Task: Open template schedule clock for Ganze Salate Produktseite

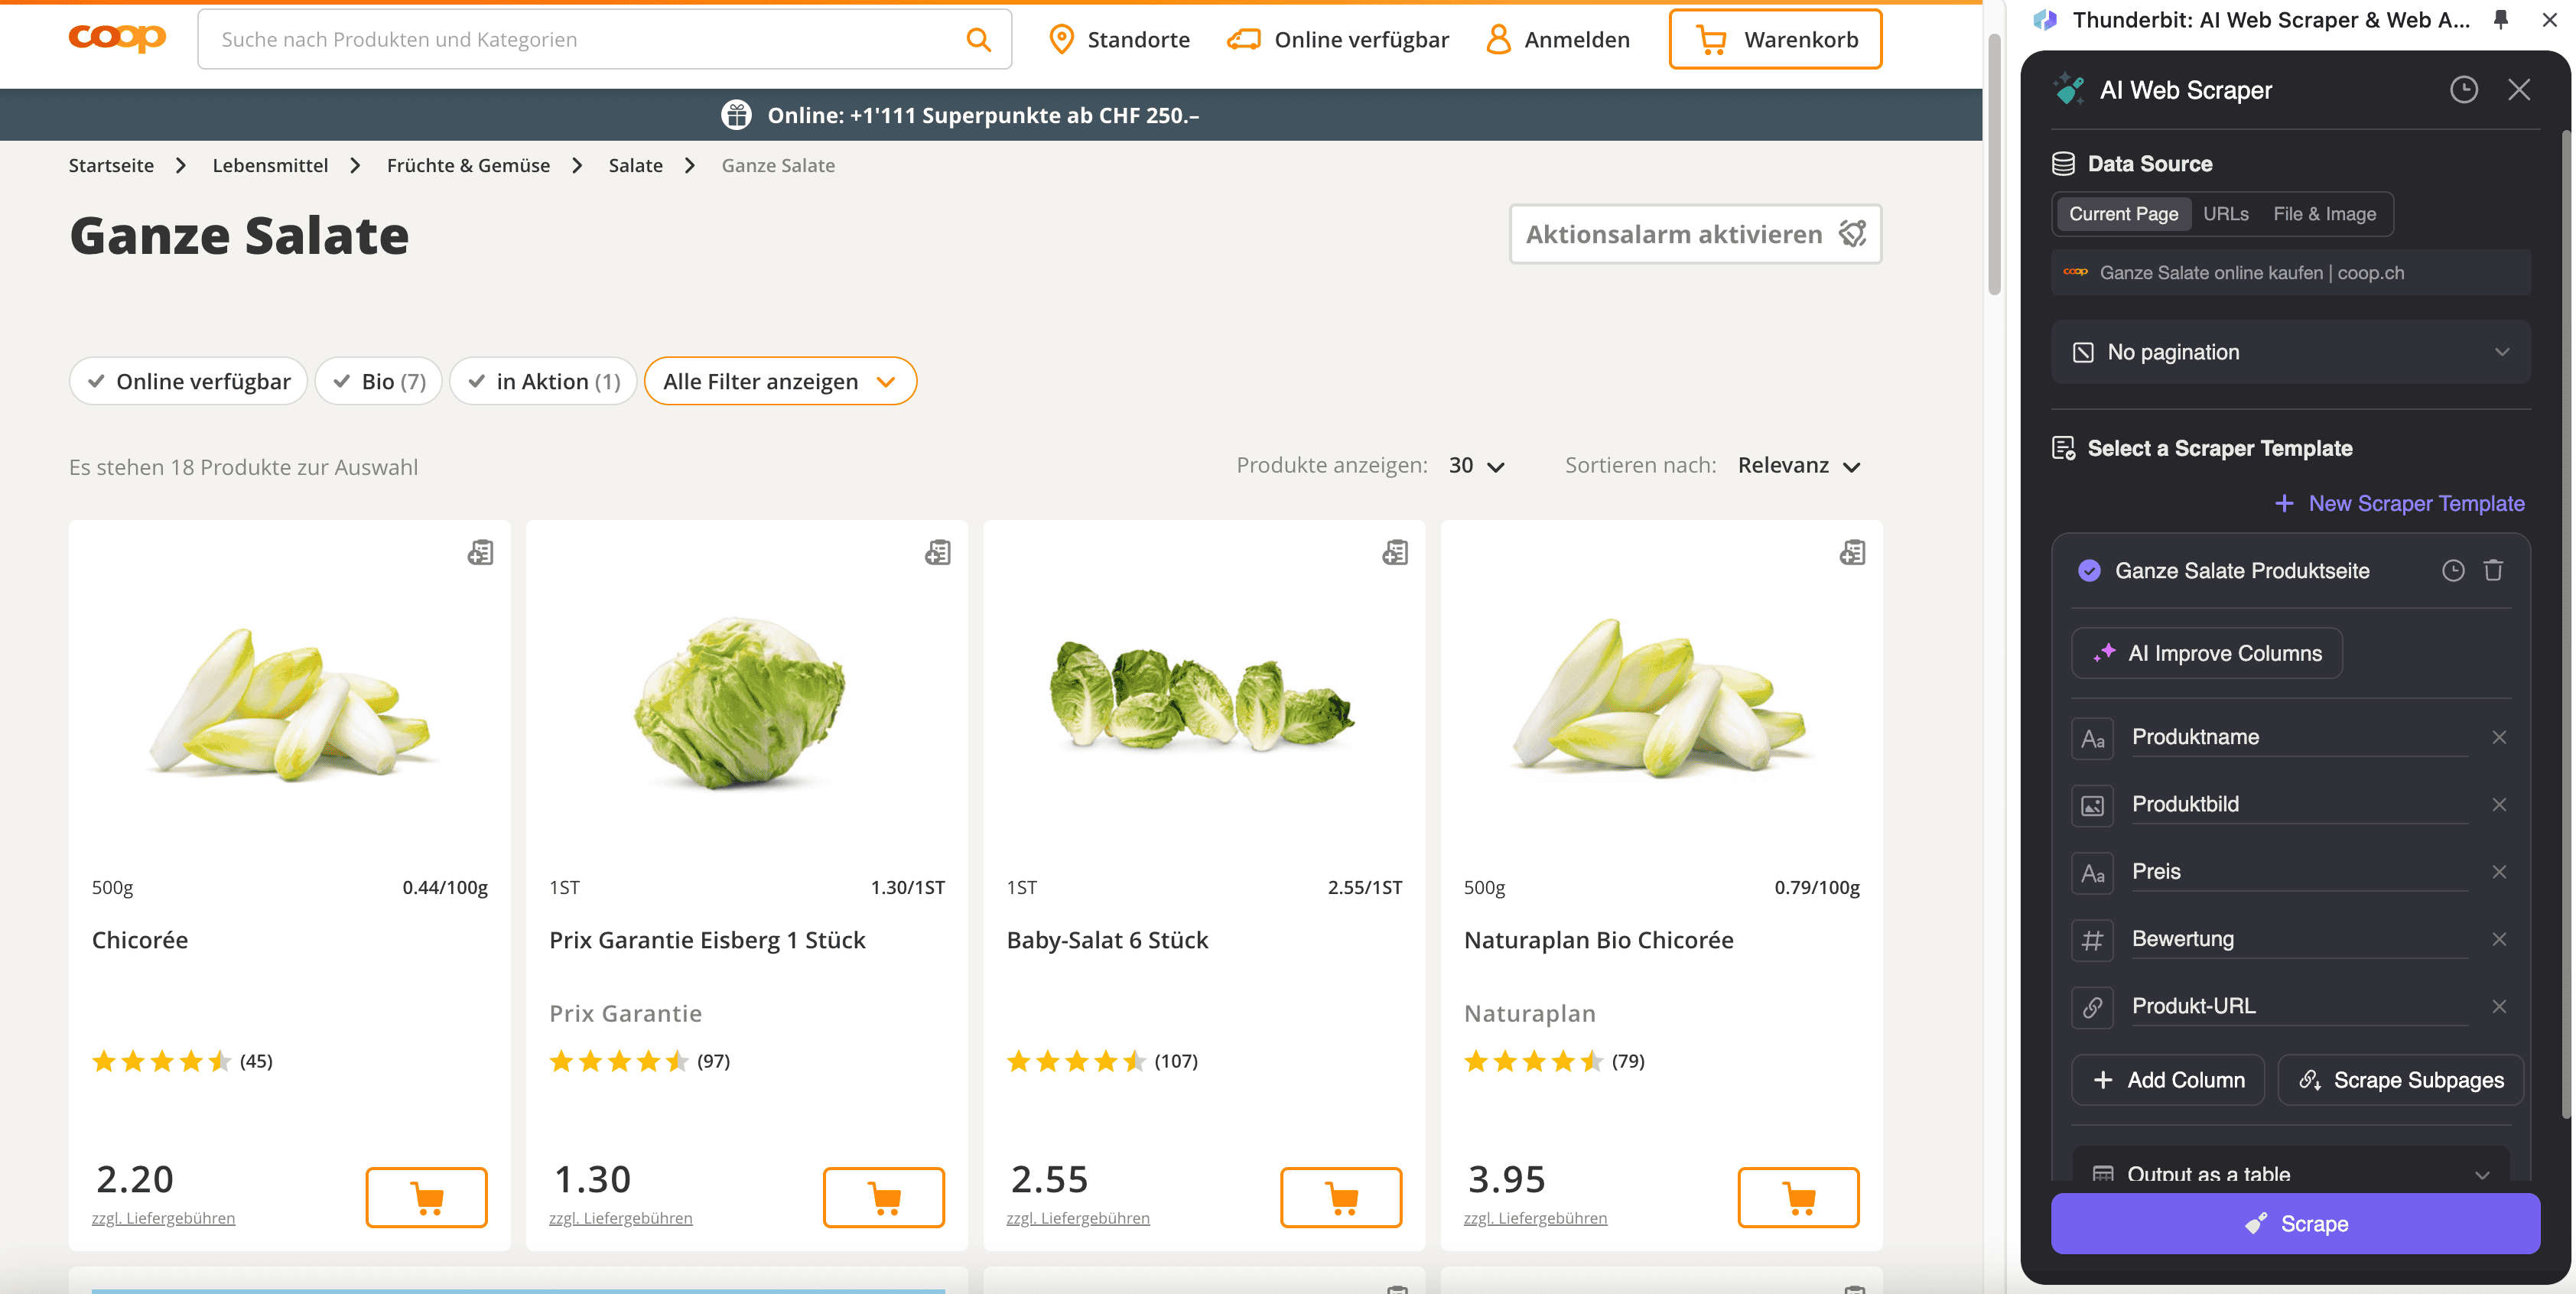Action: point(2452,570)
